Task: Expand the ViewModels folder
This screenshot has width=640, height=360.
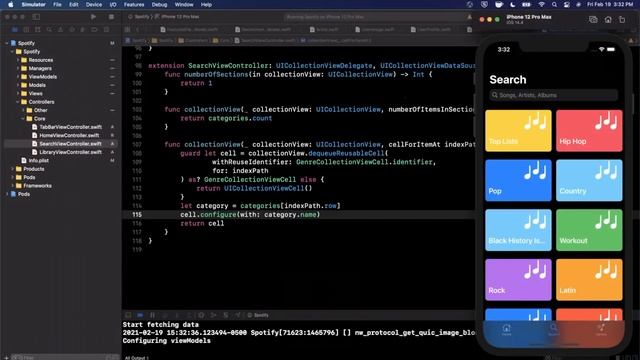Action: (18, 77)
